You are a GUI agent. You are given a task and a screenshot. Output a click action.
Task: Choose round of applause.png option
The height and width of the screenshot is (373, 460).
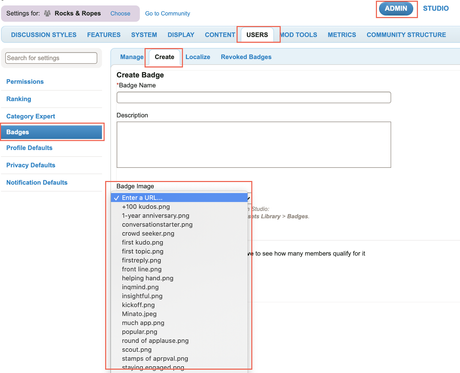(179, 341)
